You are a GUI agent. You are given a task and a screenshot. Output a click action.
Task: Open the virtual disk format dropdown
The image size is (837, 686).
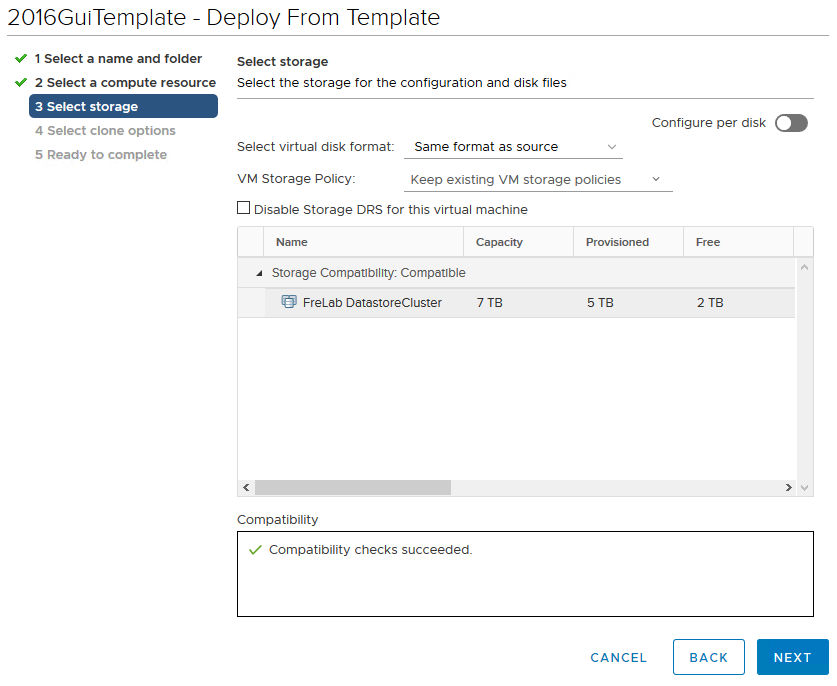(514, 147)
